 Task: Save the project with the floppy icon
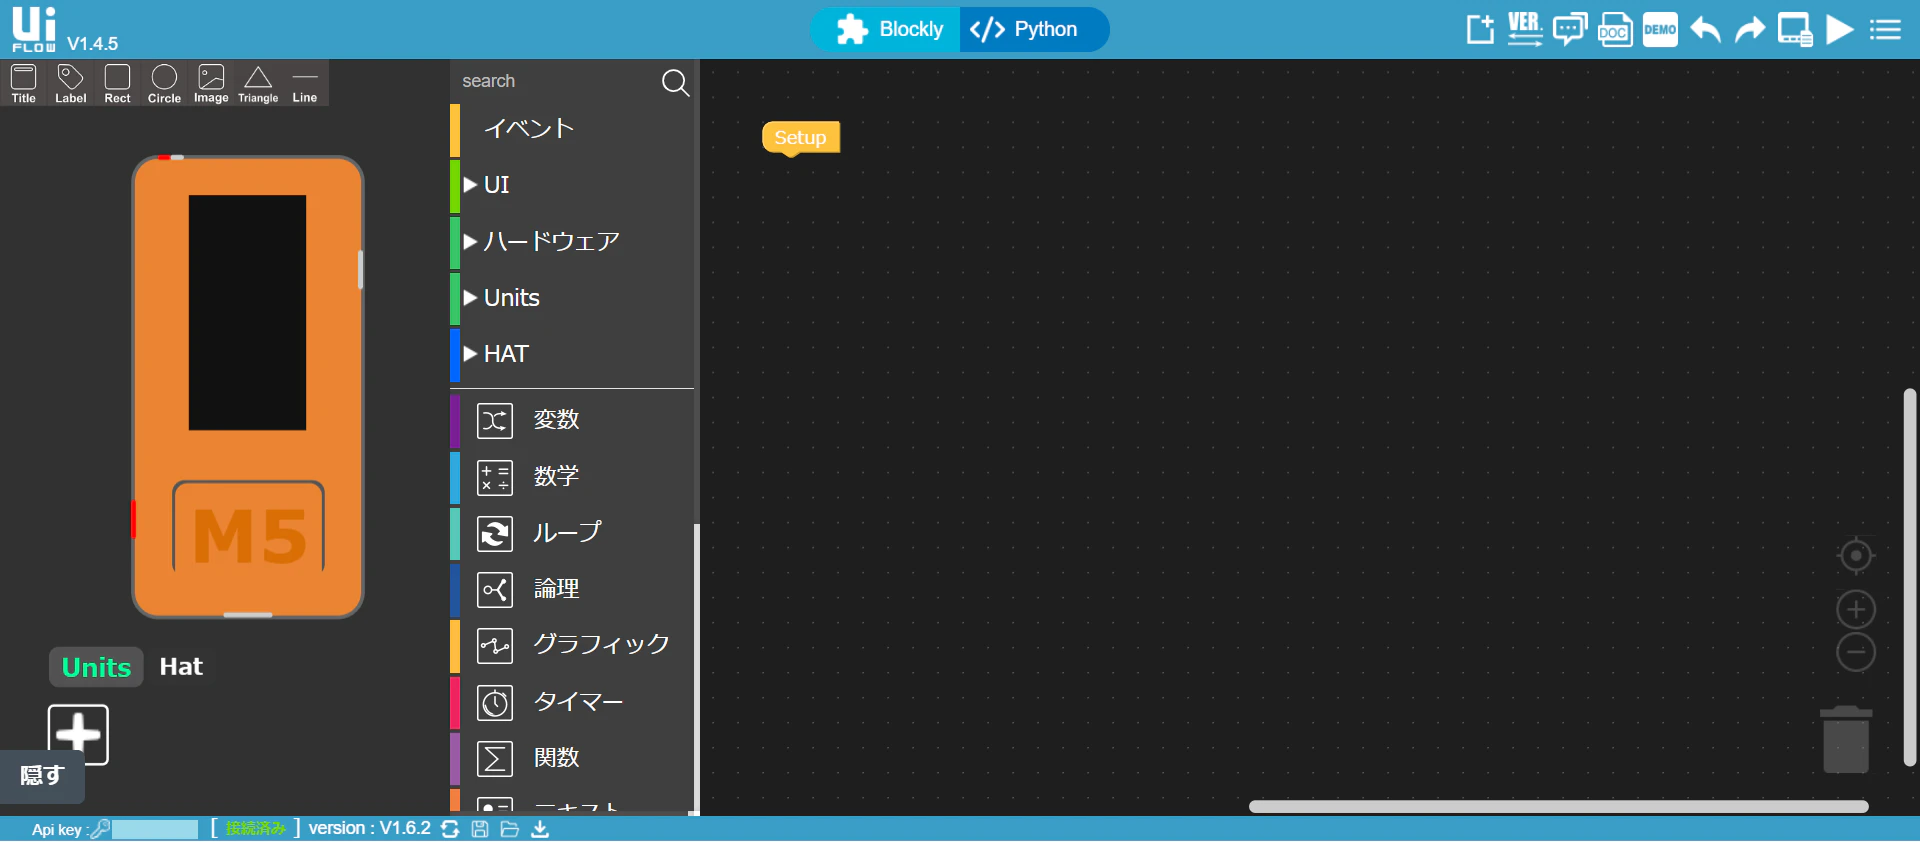(480, 829)
